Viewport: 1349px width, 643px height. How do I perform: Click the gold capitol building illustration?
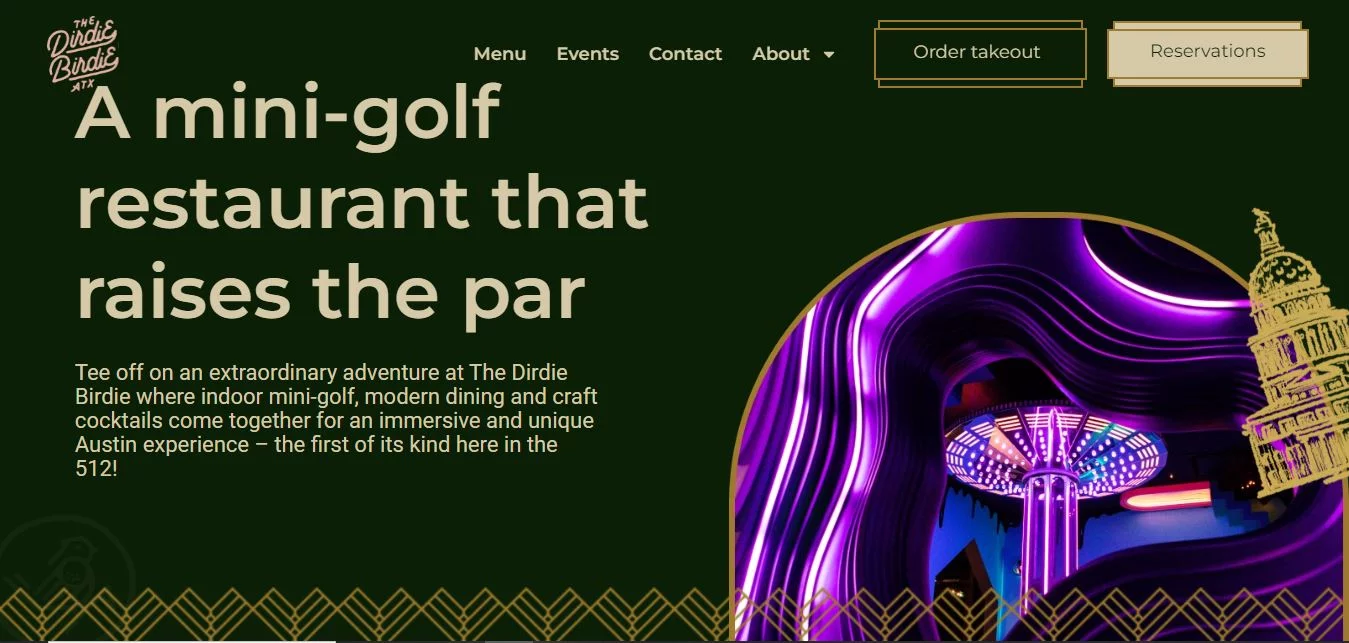[x=1295, y=354]
